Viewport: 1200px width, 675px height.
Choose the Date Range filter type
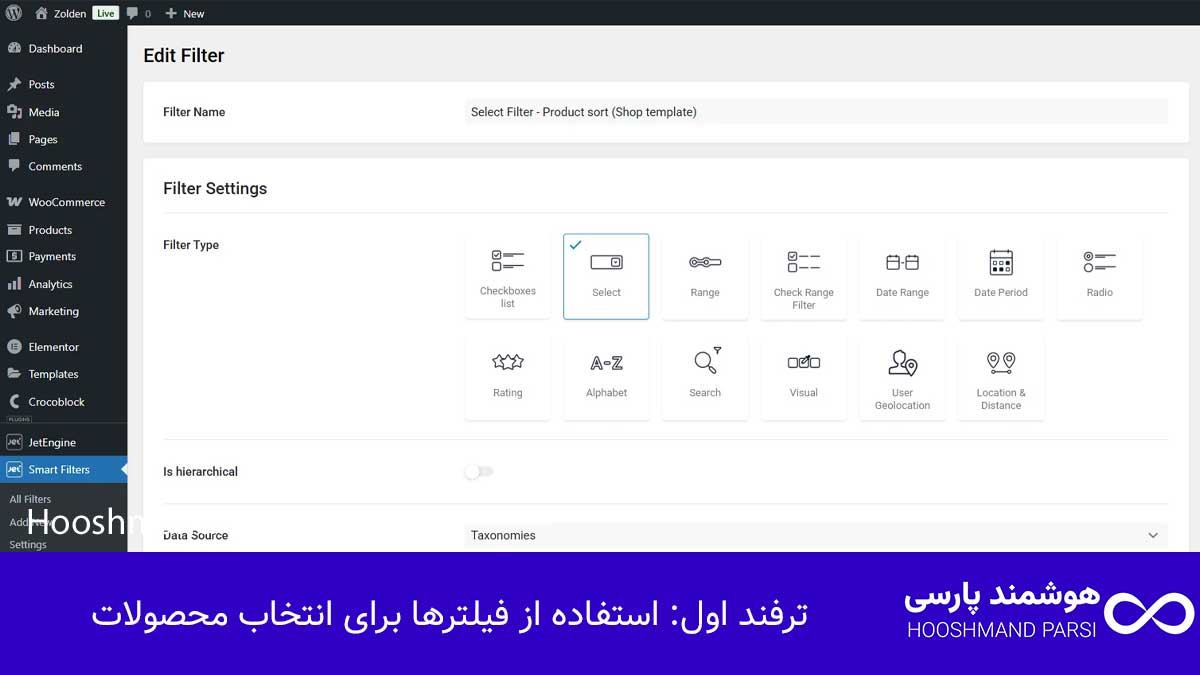(902, 276)
